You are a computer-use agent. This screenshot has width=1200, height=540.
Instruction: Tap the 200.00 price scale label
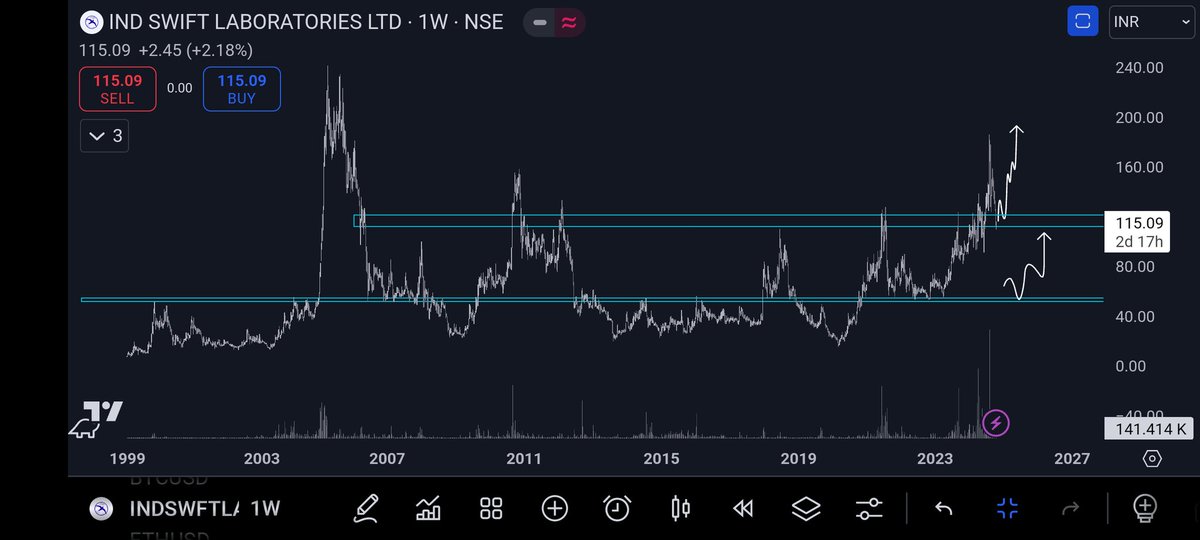[x=1138, y=117]
